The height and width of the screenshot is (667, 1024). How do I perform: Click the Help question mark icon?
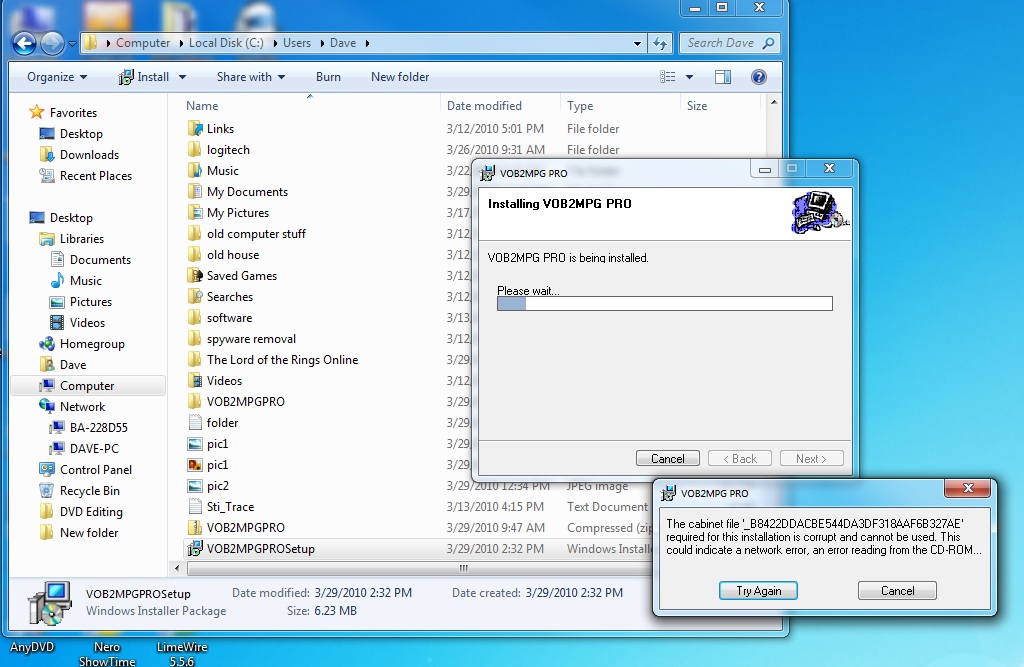point(758,77)
